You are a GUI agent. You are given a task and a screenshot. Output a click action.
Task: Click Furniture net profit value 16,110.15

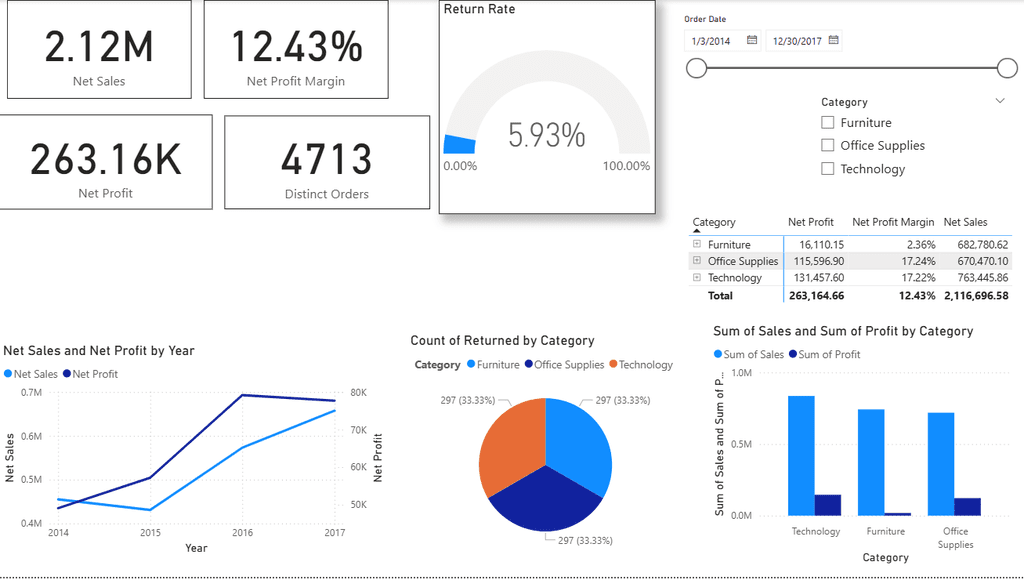click(822, 244)
